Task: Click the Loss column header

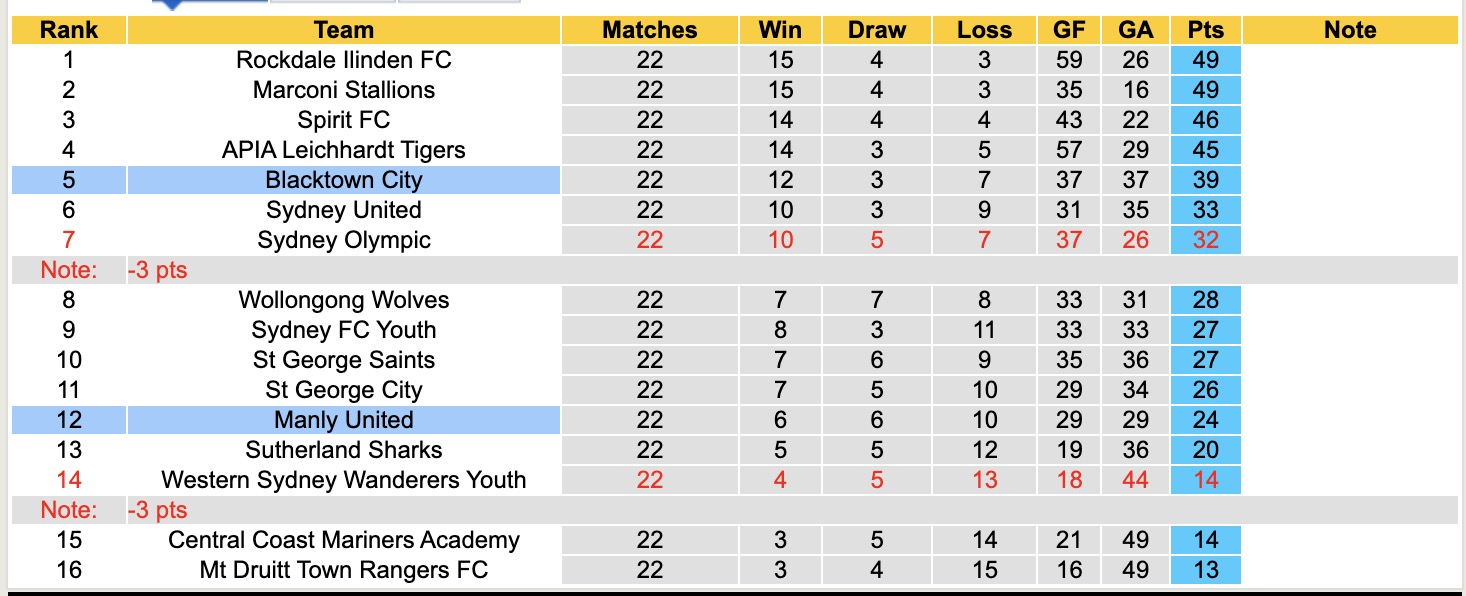Action: tap(984, 30)
